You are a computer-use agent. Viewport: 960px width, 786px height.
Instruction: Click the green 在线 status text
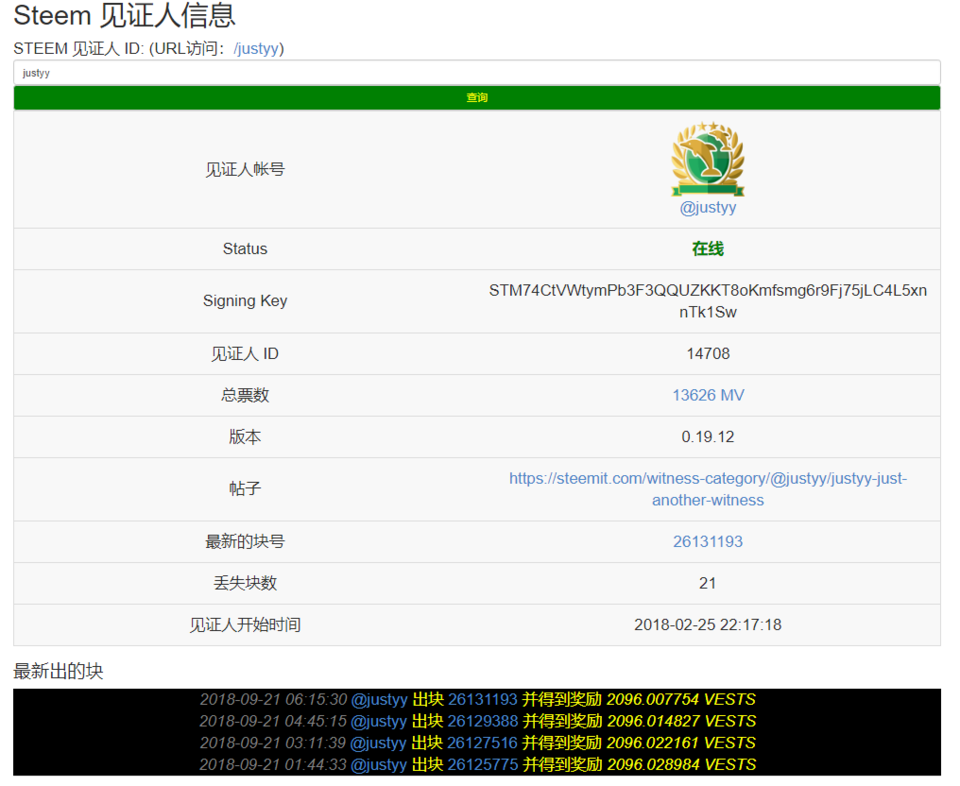(x=708, y=249)
